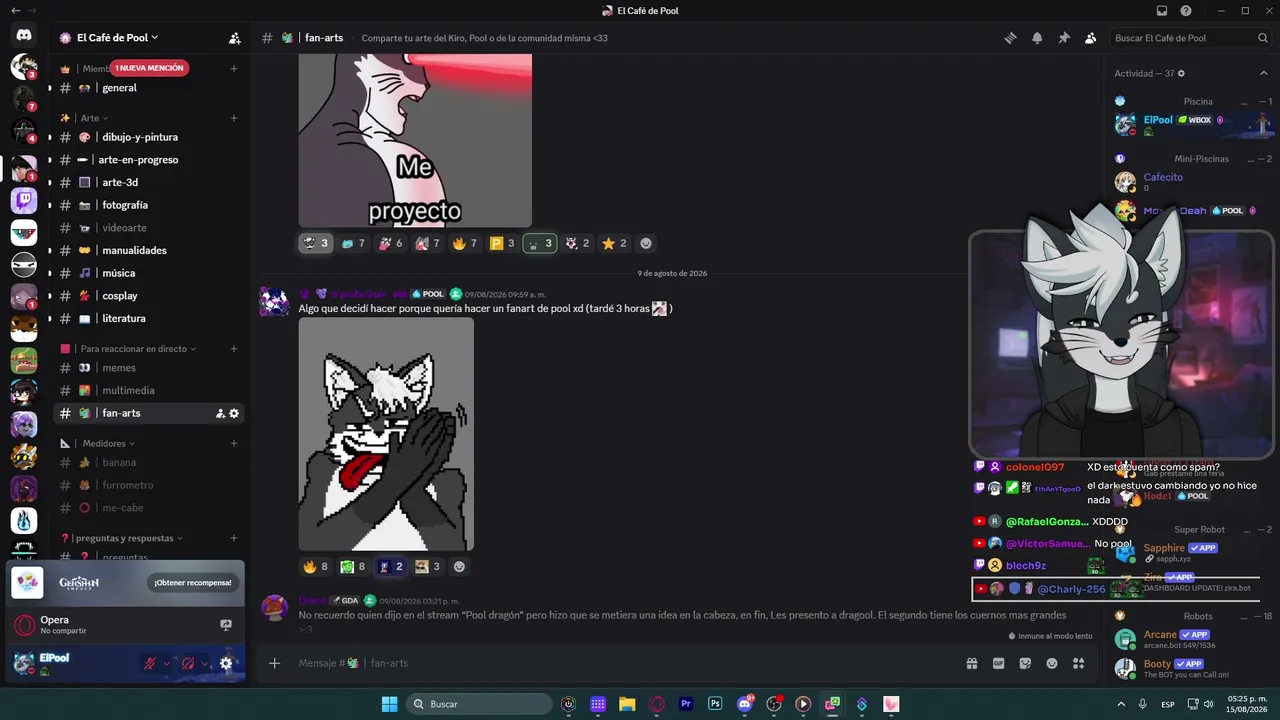This screenshot has height=720, width=1280.
Task: Toggle the member list panel
Action: click(x=1090, y=38)
